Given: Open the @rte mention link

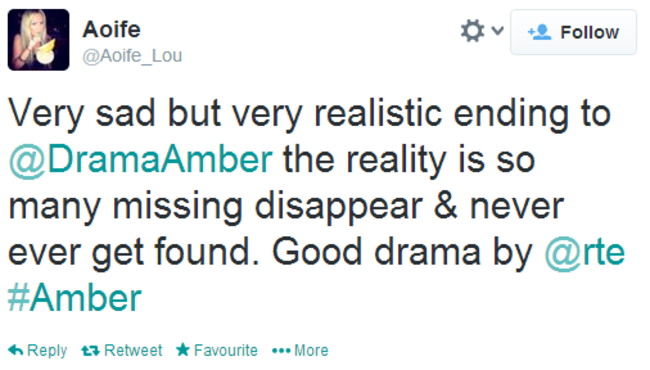Looking at the screenshot, I should pos(585,252).
